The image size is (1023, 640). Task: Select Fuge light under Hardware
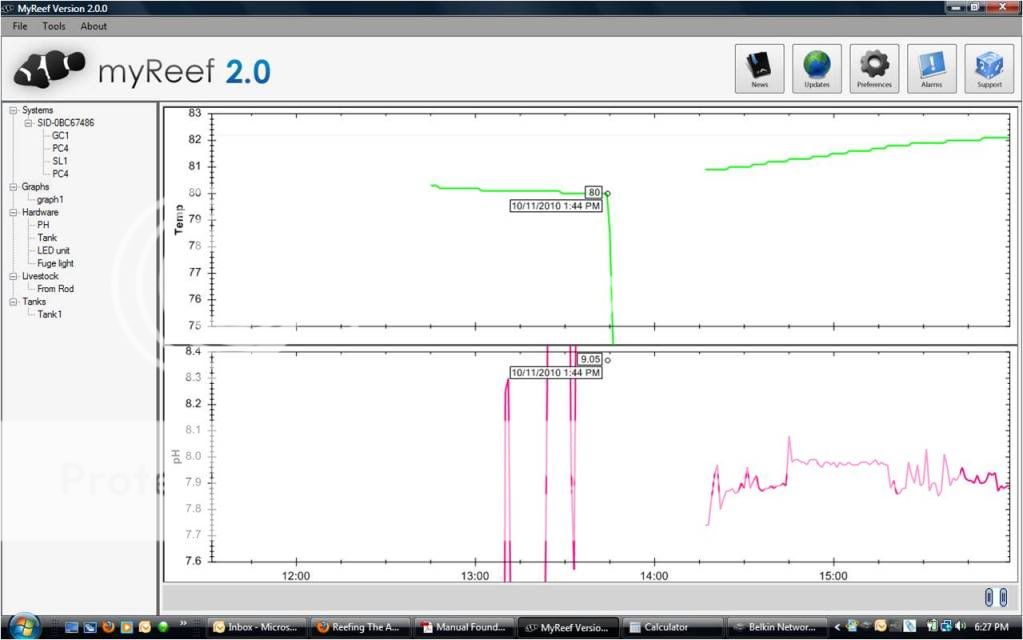coord(55,263)
